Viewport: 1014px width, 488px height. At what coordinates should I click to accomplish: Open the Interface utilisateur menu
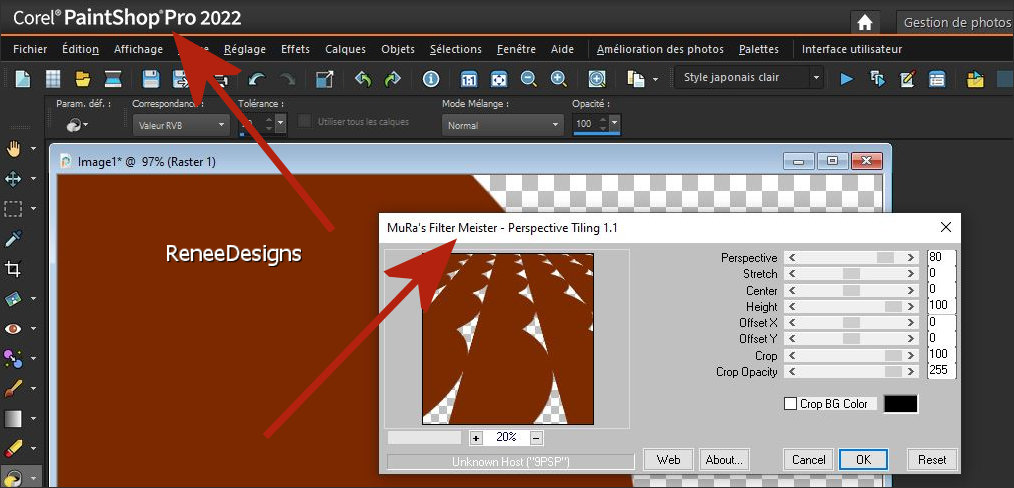(852, 49)
